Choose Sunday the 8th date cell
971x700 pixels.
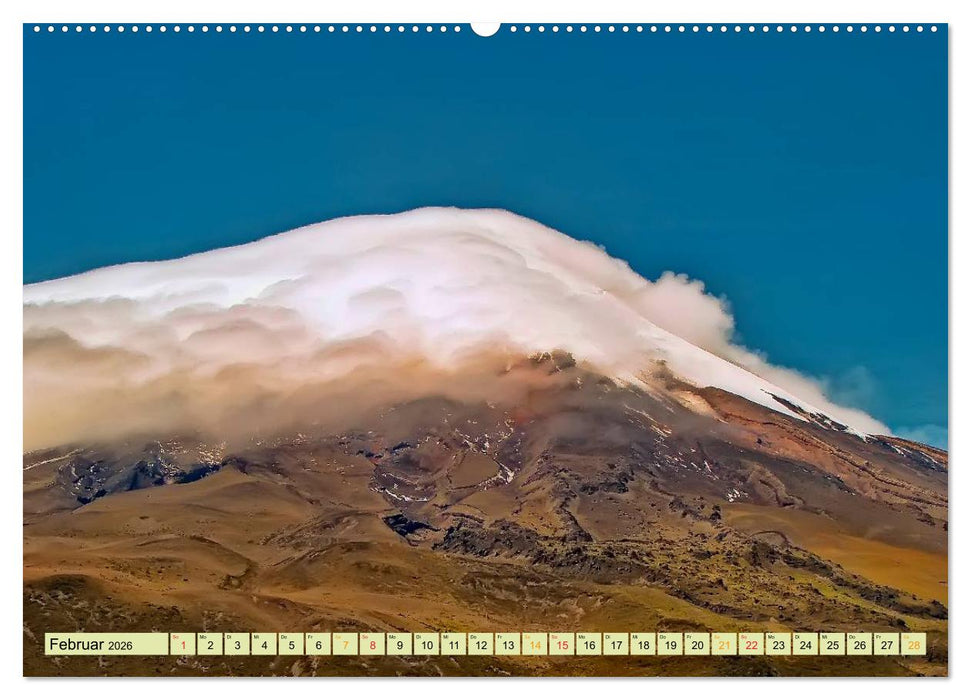click(372, 644)
